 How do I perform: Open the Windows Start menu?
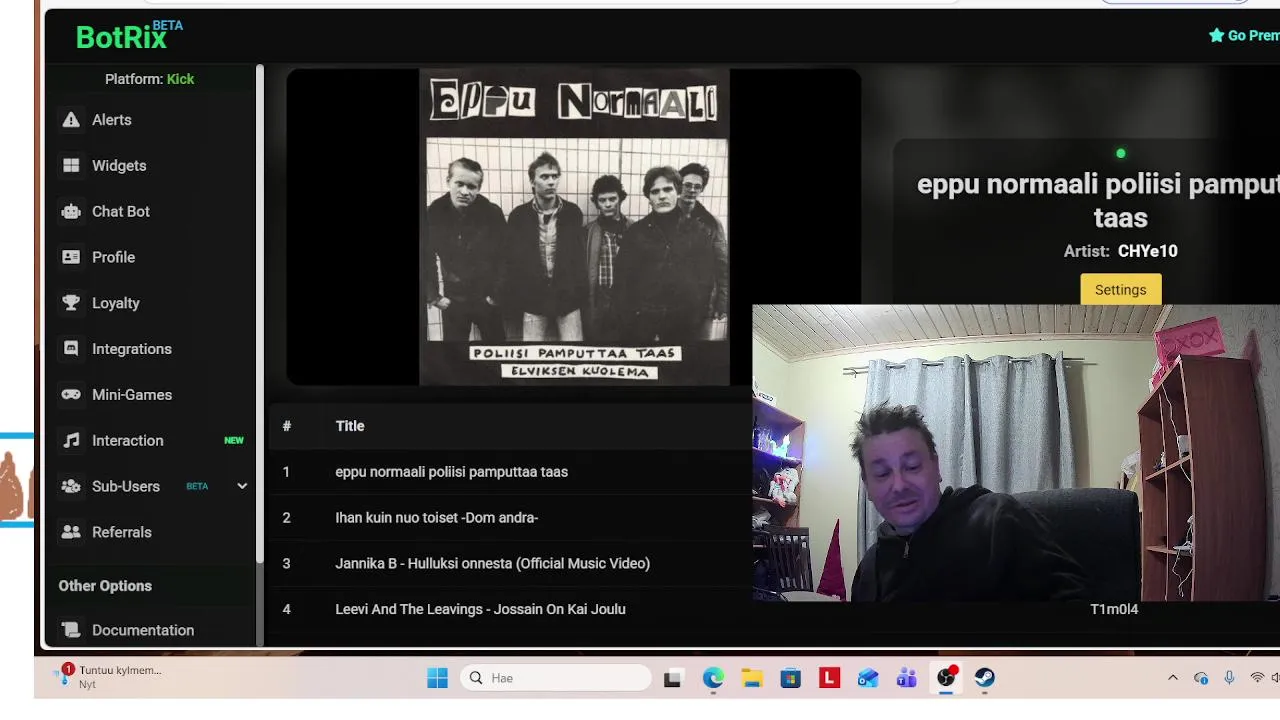437,678
